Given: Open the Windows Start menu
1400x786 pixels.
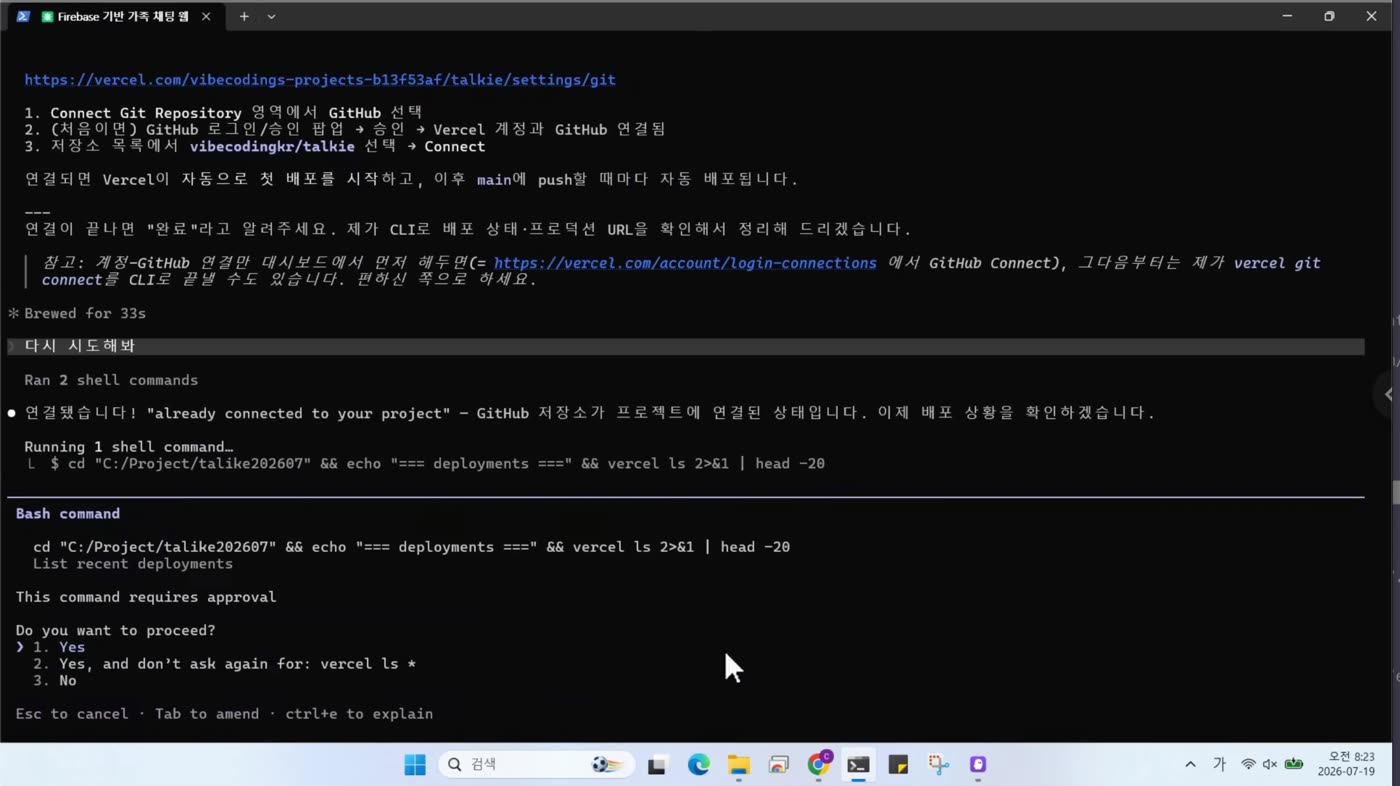Looking at the screenshot, I should coord(415,765).
